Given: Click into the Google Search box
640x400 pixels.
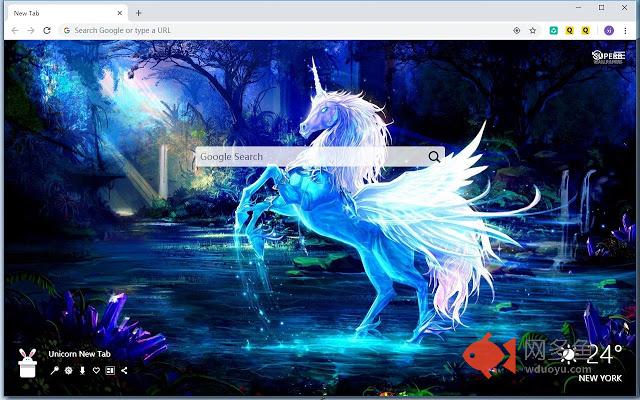Looking at the screenshot, I should 320,157.
